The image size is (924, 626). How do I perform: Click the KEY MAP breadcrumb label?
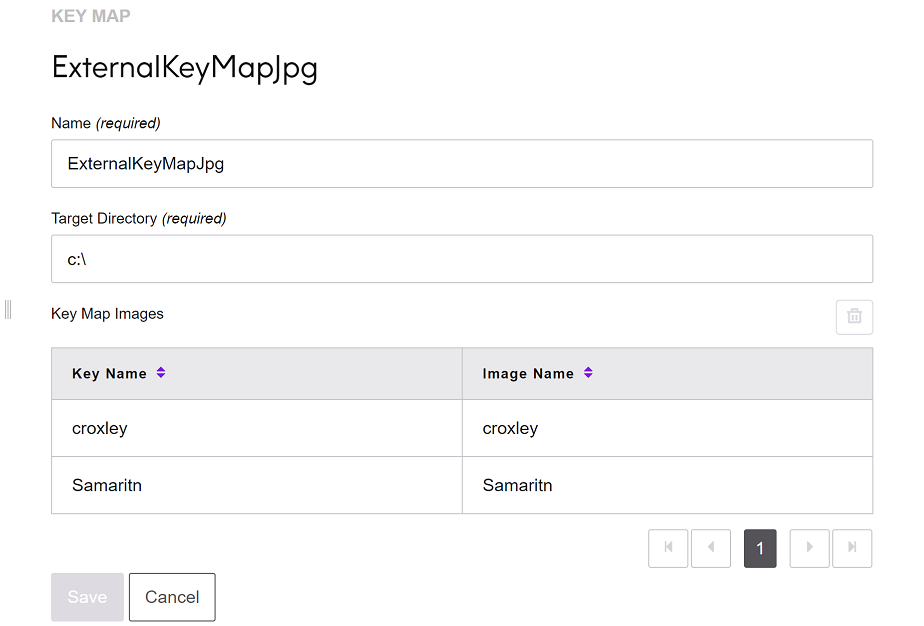click(x=90, y=16)
